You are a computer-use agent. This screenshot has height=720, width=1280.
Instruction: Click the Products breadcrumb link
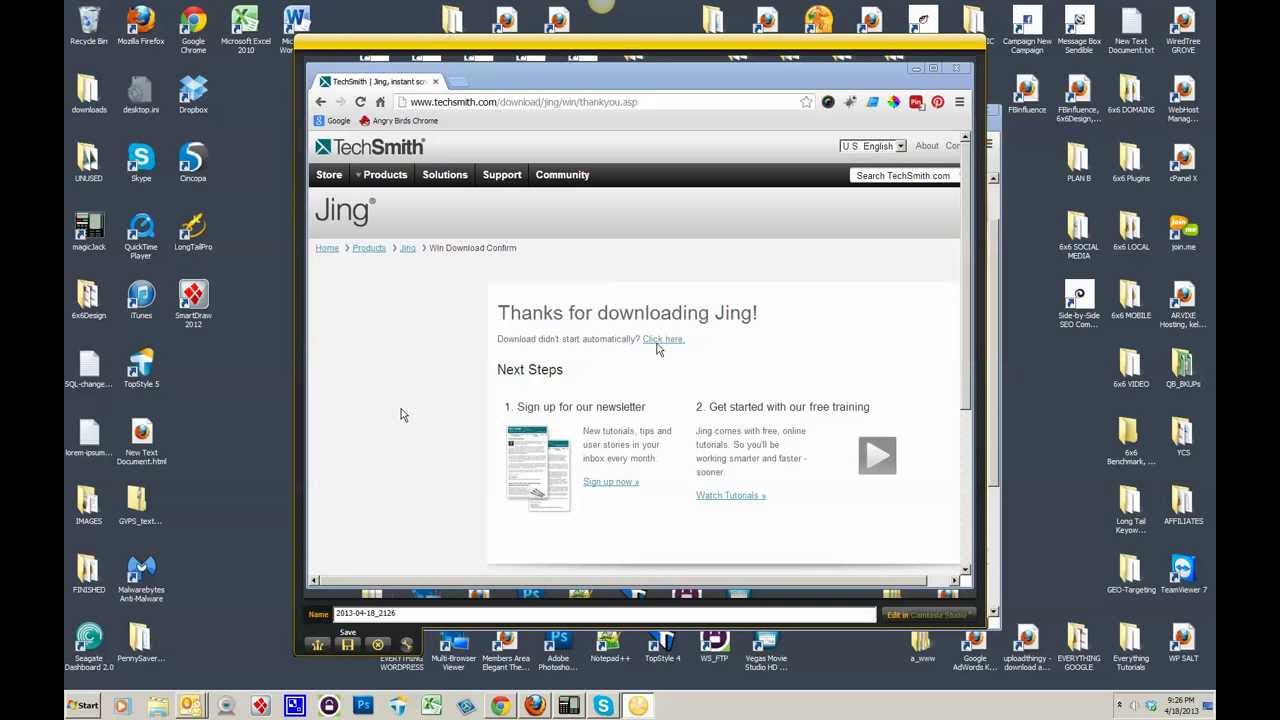pyautogui.click(x=369, y=248)
